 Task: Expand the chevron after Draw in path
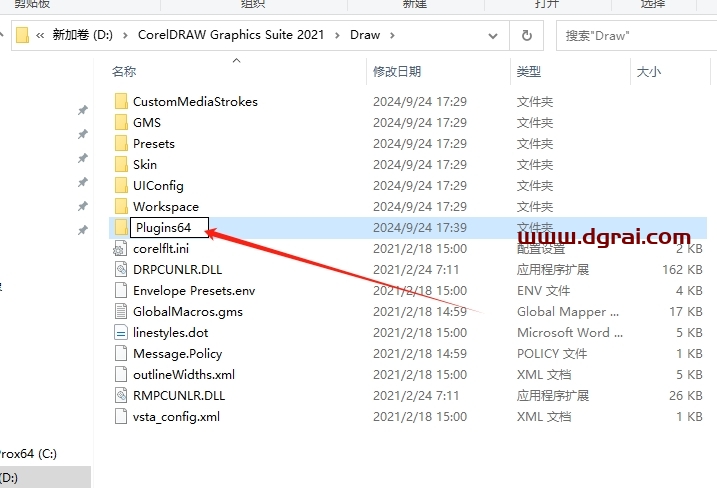(393, 35)
